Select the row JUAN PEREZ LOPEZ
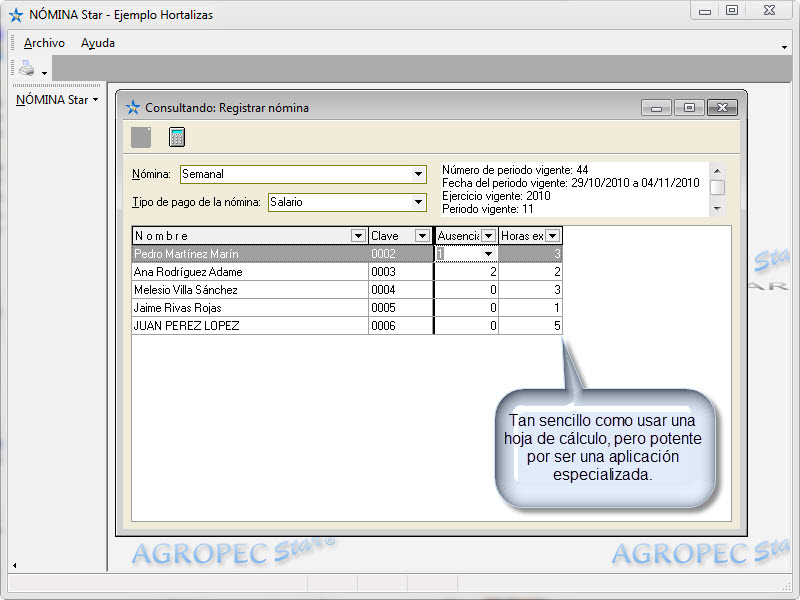This screenshot has height=600, width=800. click(347, 326)
